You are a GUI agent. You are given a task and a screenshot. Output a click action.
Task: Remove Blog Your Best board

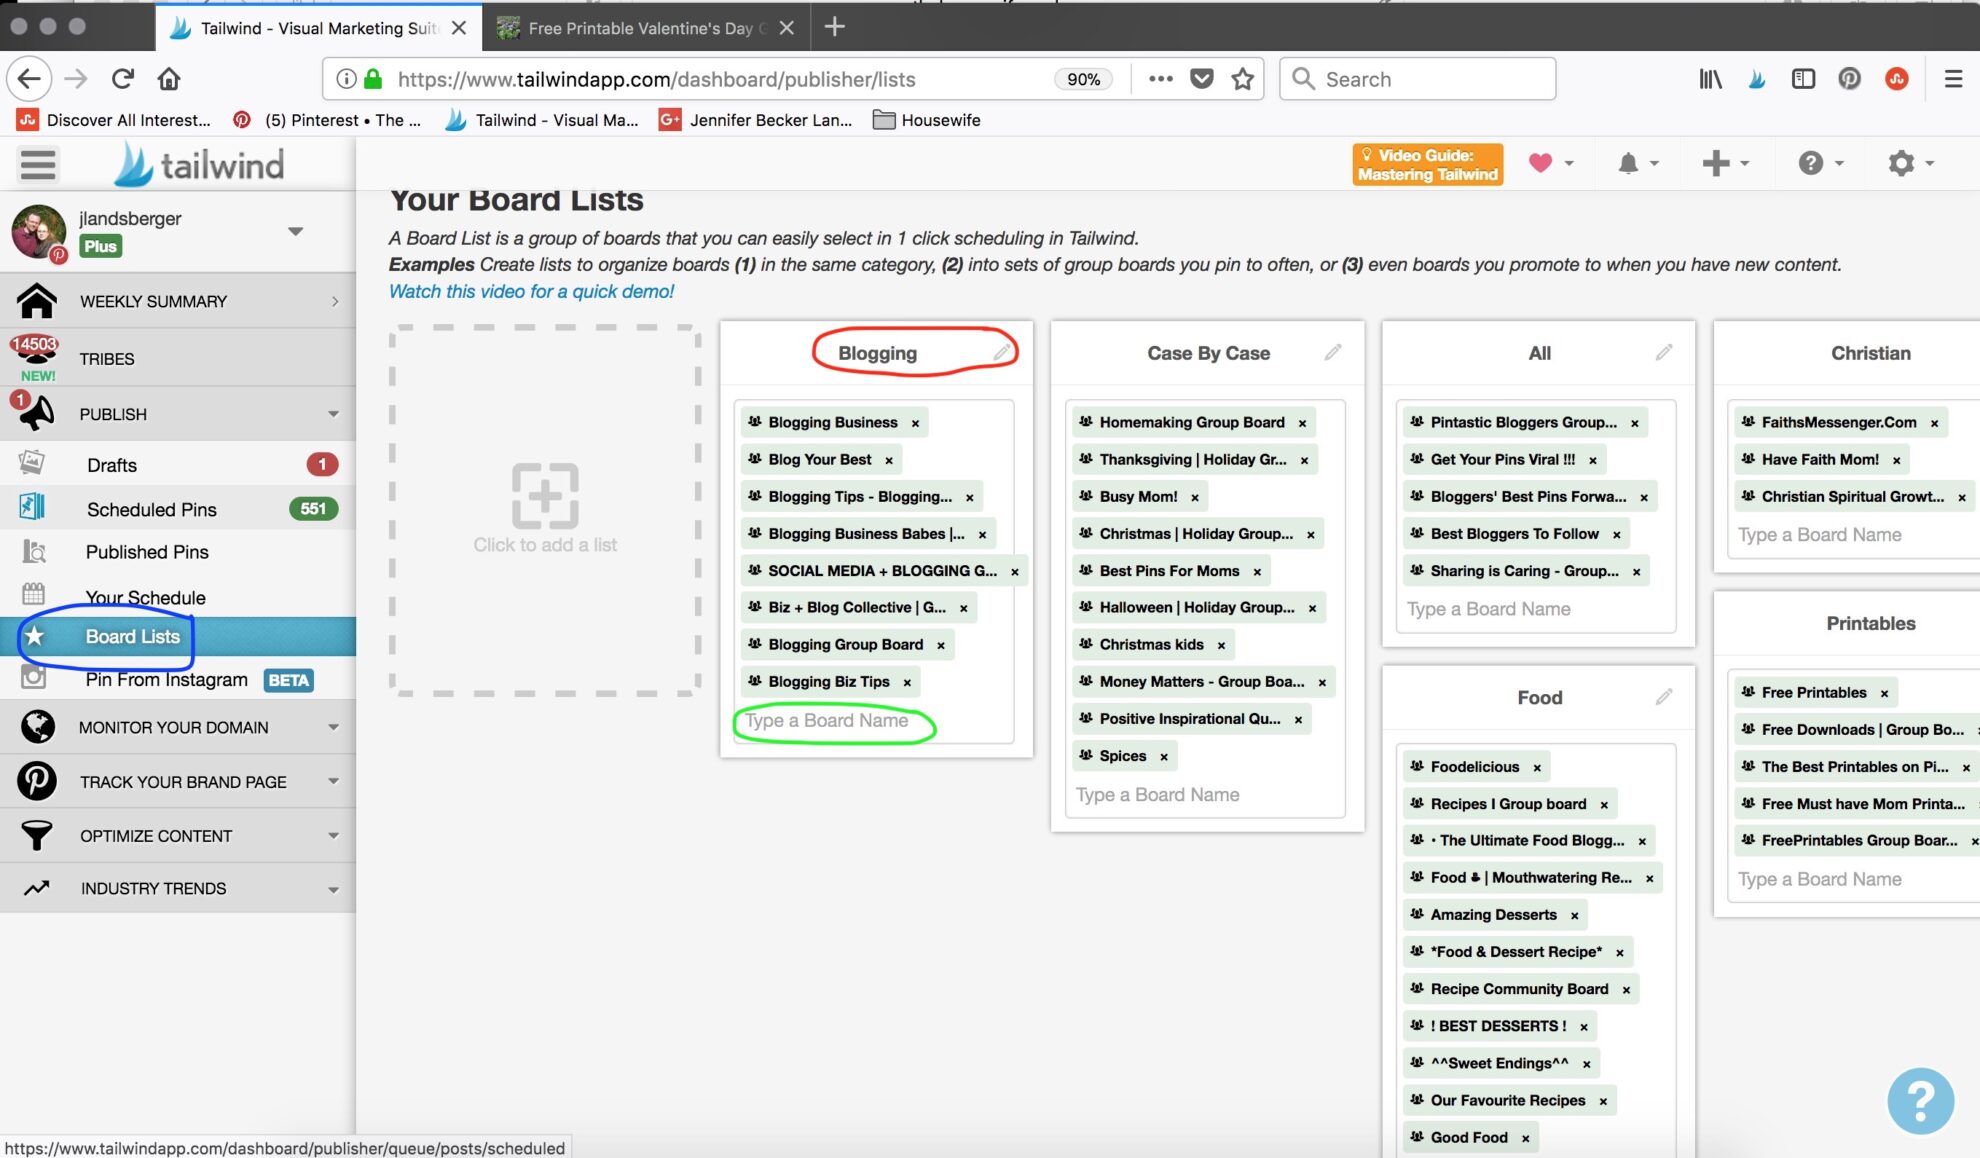coord(889,460)
